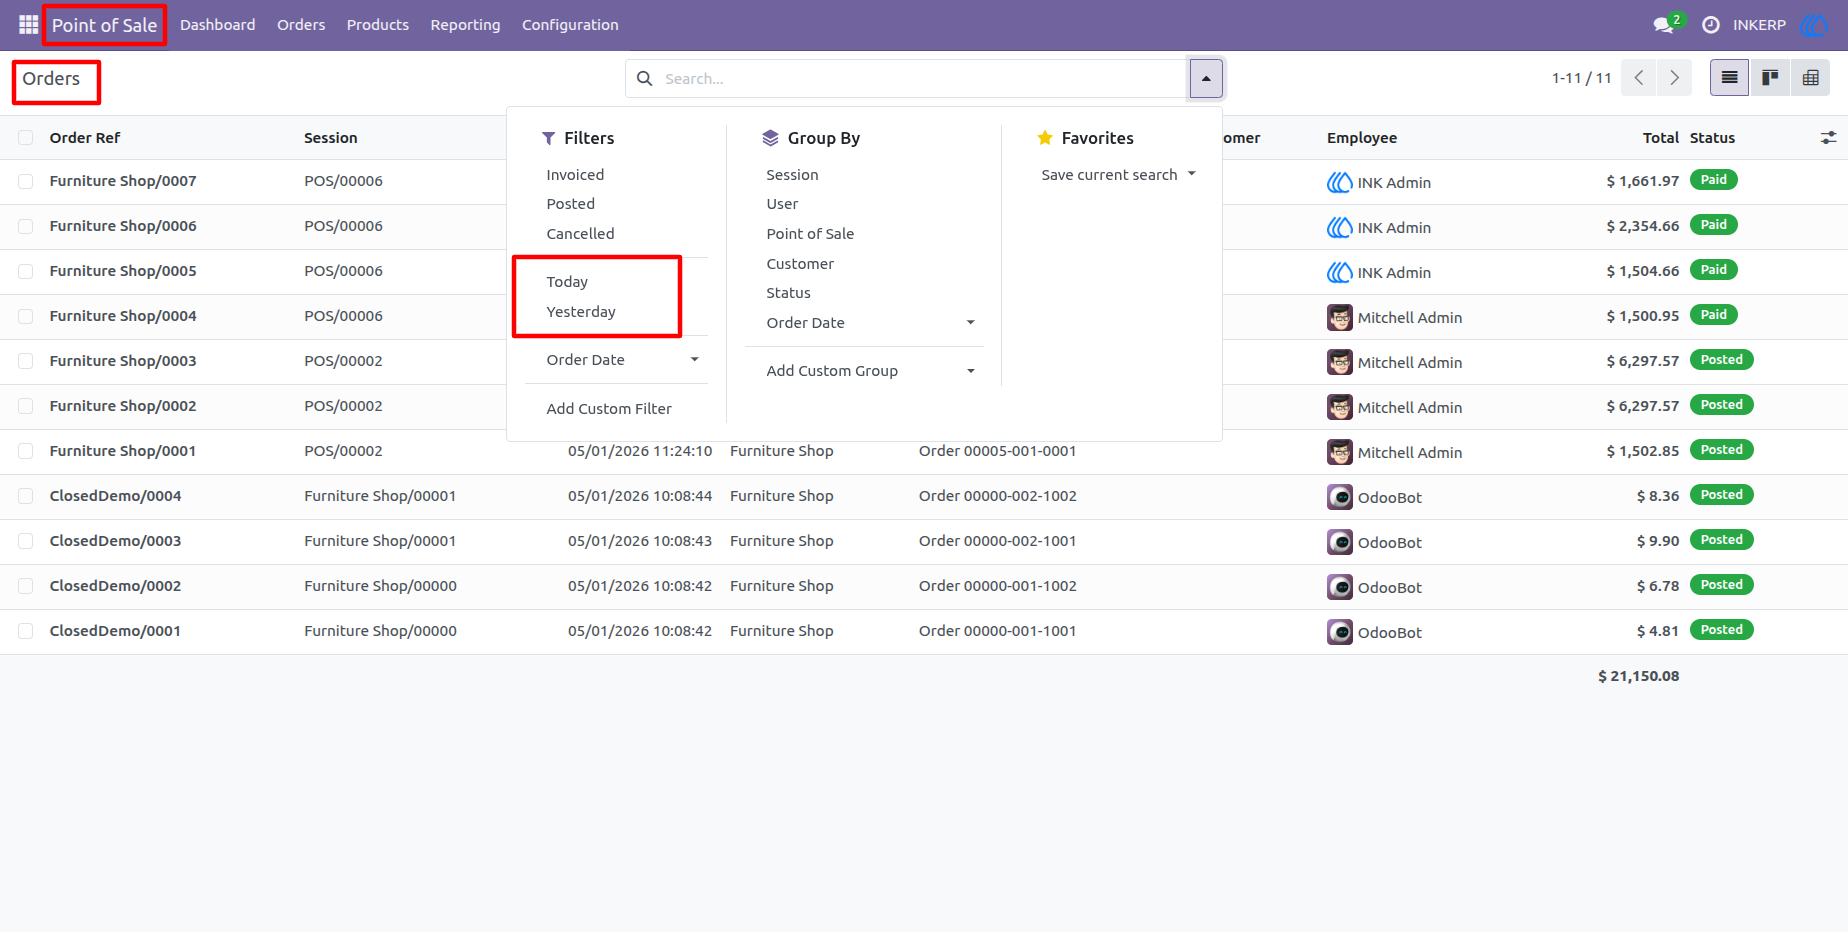Check the Furniture Shop/0005 row checkbox
Image resolution: width=1848 pixels, height=932 pixels.
(26, 271)
